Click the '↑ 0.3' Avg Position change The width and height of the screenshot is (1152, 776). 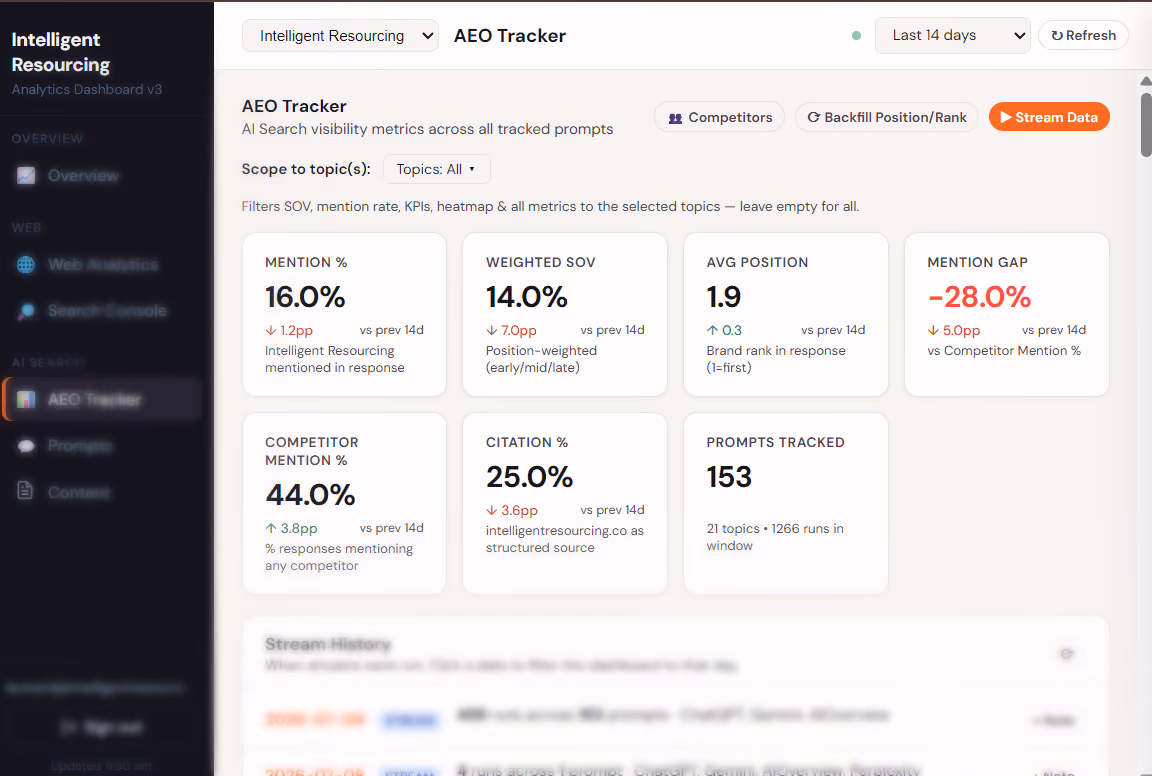pyautogui.click(x=724, y=331)
